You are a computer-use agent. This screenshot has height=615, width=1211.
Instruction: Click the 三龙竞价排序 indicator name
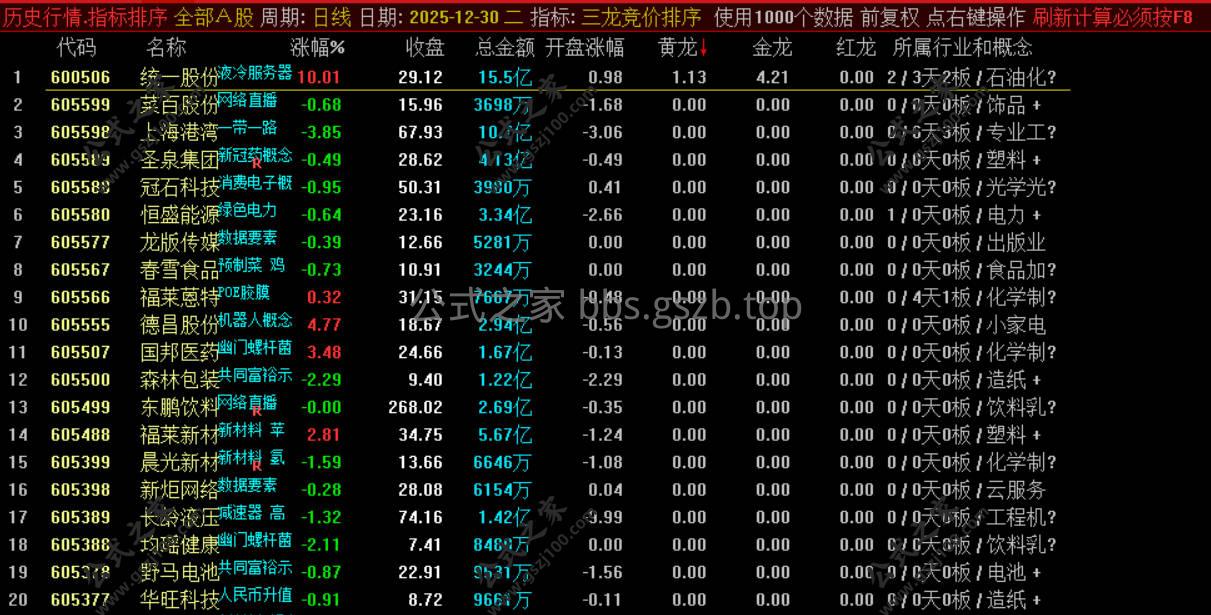click(641, 17)
